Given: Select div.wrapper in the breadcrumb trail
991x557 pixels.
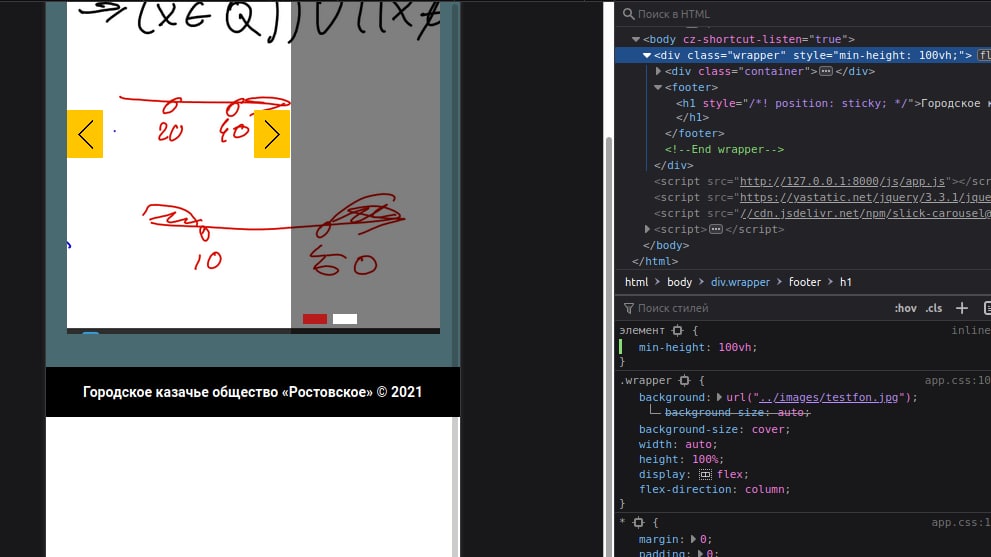Looking at the screenshot, I should coord(740,283).
